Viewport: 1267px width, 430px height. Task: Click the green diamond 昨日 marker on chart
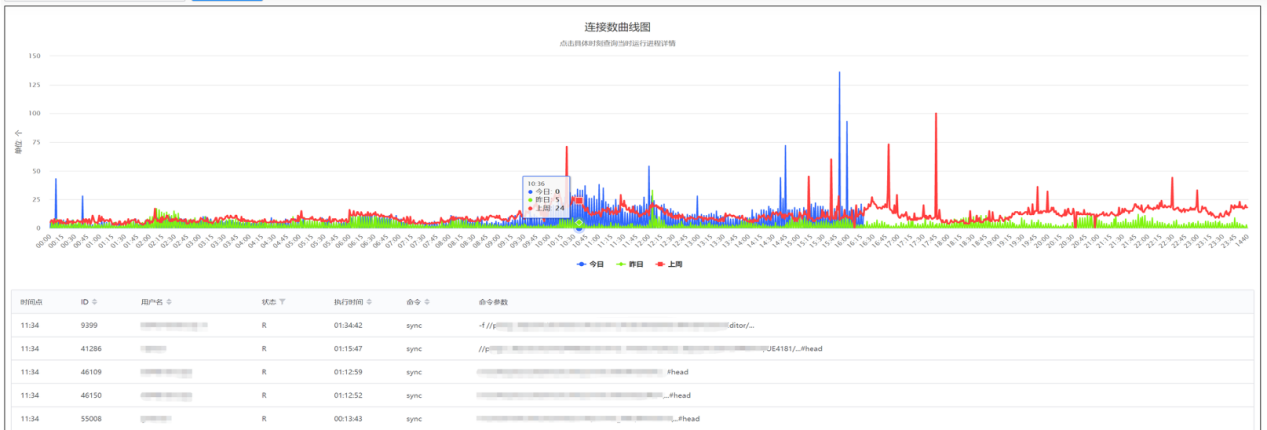pyautogui.click(x=579, y=222)
